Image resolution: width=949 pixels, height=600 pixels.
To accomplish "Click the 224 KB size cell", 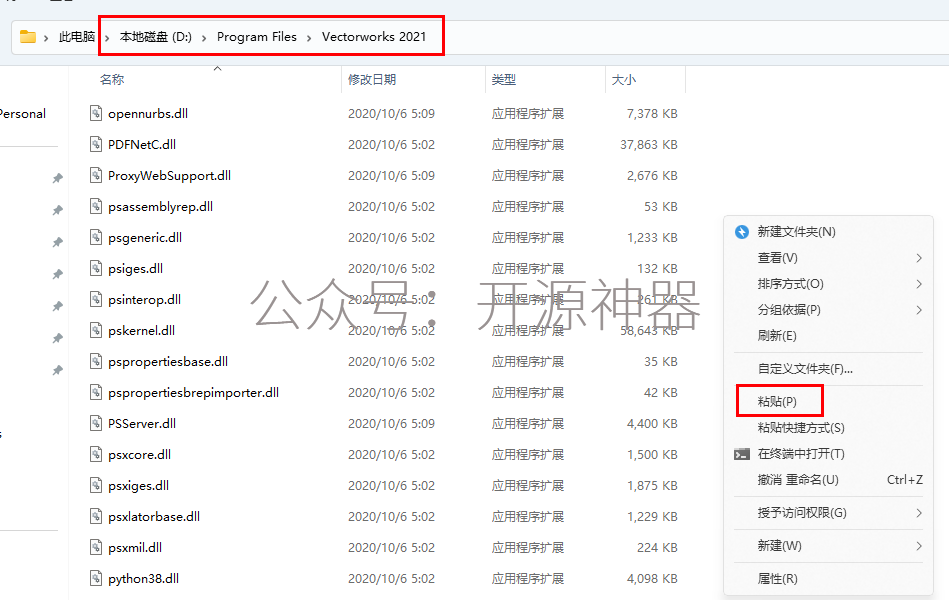I will click(x=657, y=547).
